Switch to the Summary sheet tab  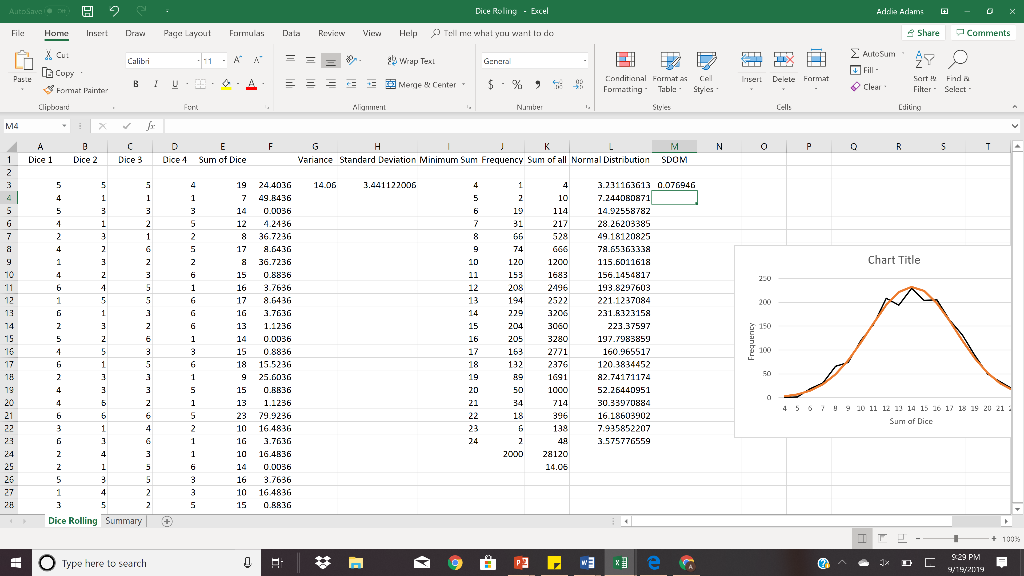[x=123, y=521]
